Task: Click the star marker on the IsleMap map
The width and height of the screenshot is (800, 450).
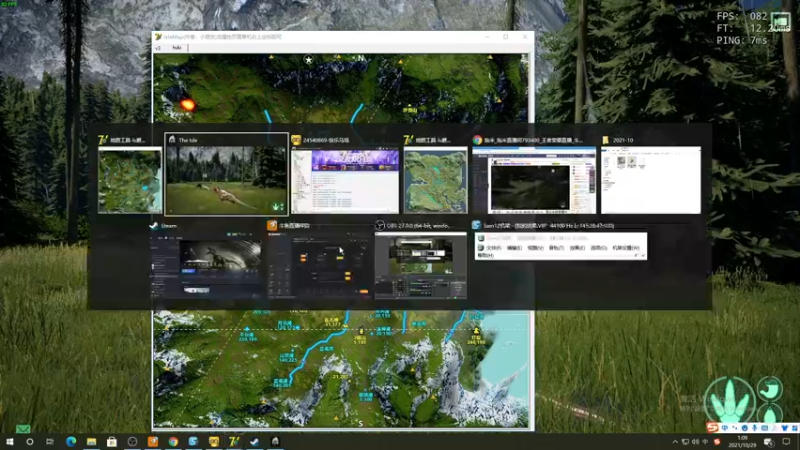Action: click(x=308, y=60)
